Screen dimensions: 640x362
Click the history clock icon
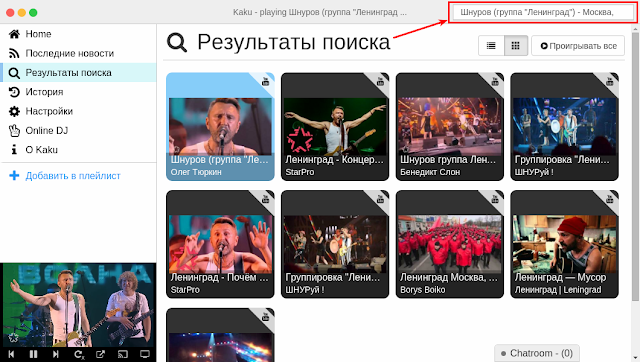tap(14, 92)
